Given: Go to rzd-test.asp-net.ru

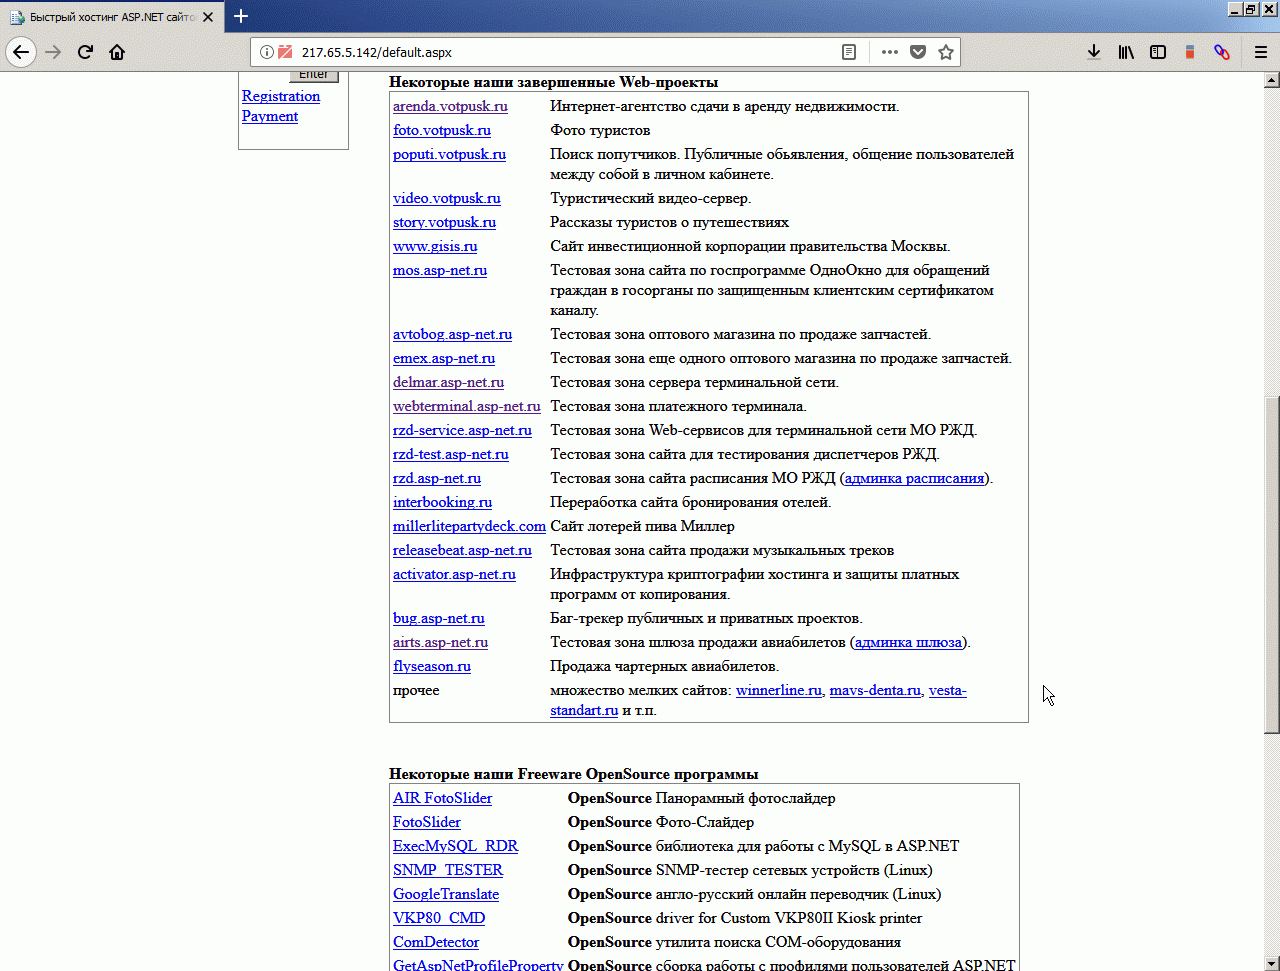Looking at the screenshot, I should 451,454.
